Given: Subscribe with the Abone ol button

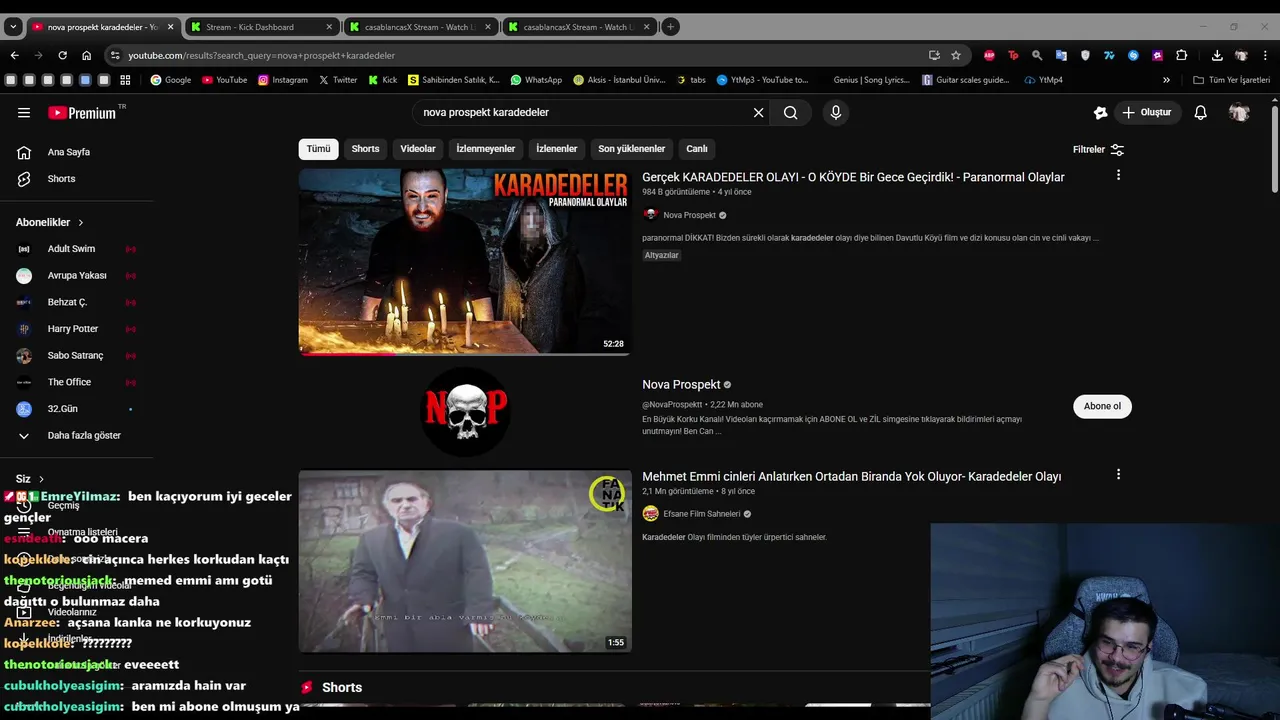Looking at the screenshot, I should pyautogui.click(x=1102, y=406).
